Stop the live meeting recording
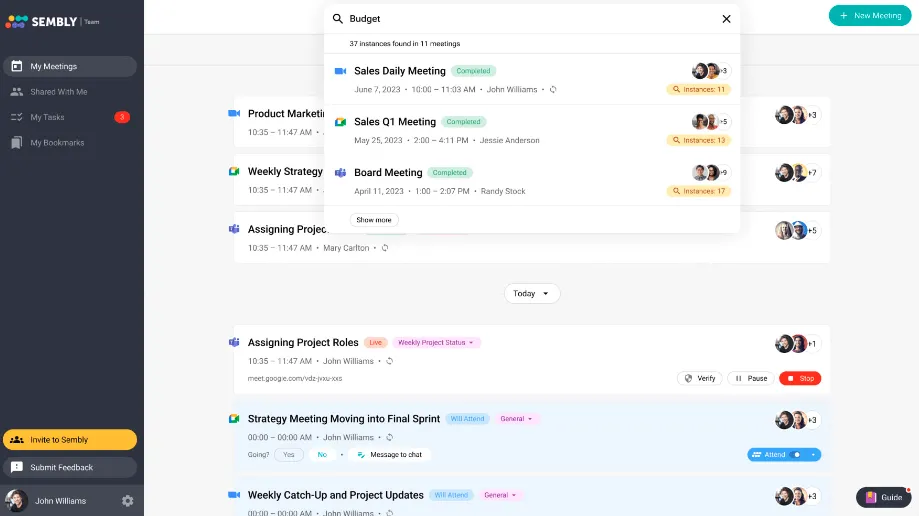 (800, 378)
